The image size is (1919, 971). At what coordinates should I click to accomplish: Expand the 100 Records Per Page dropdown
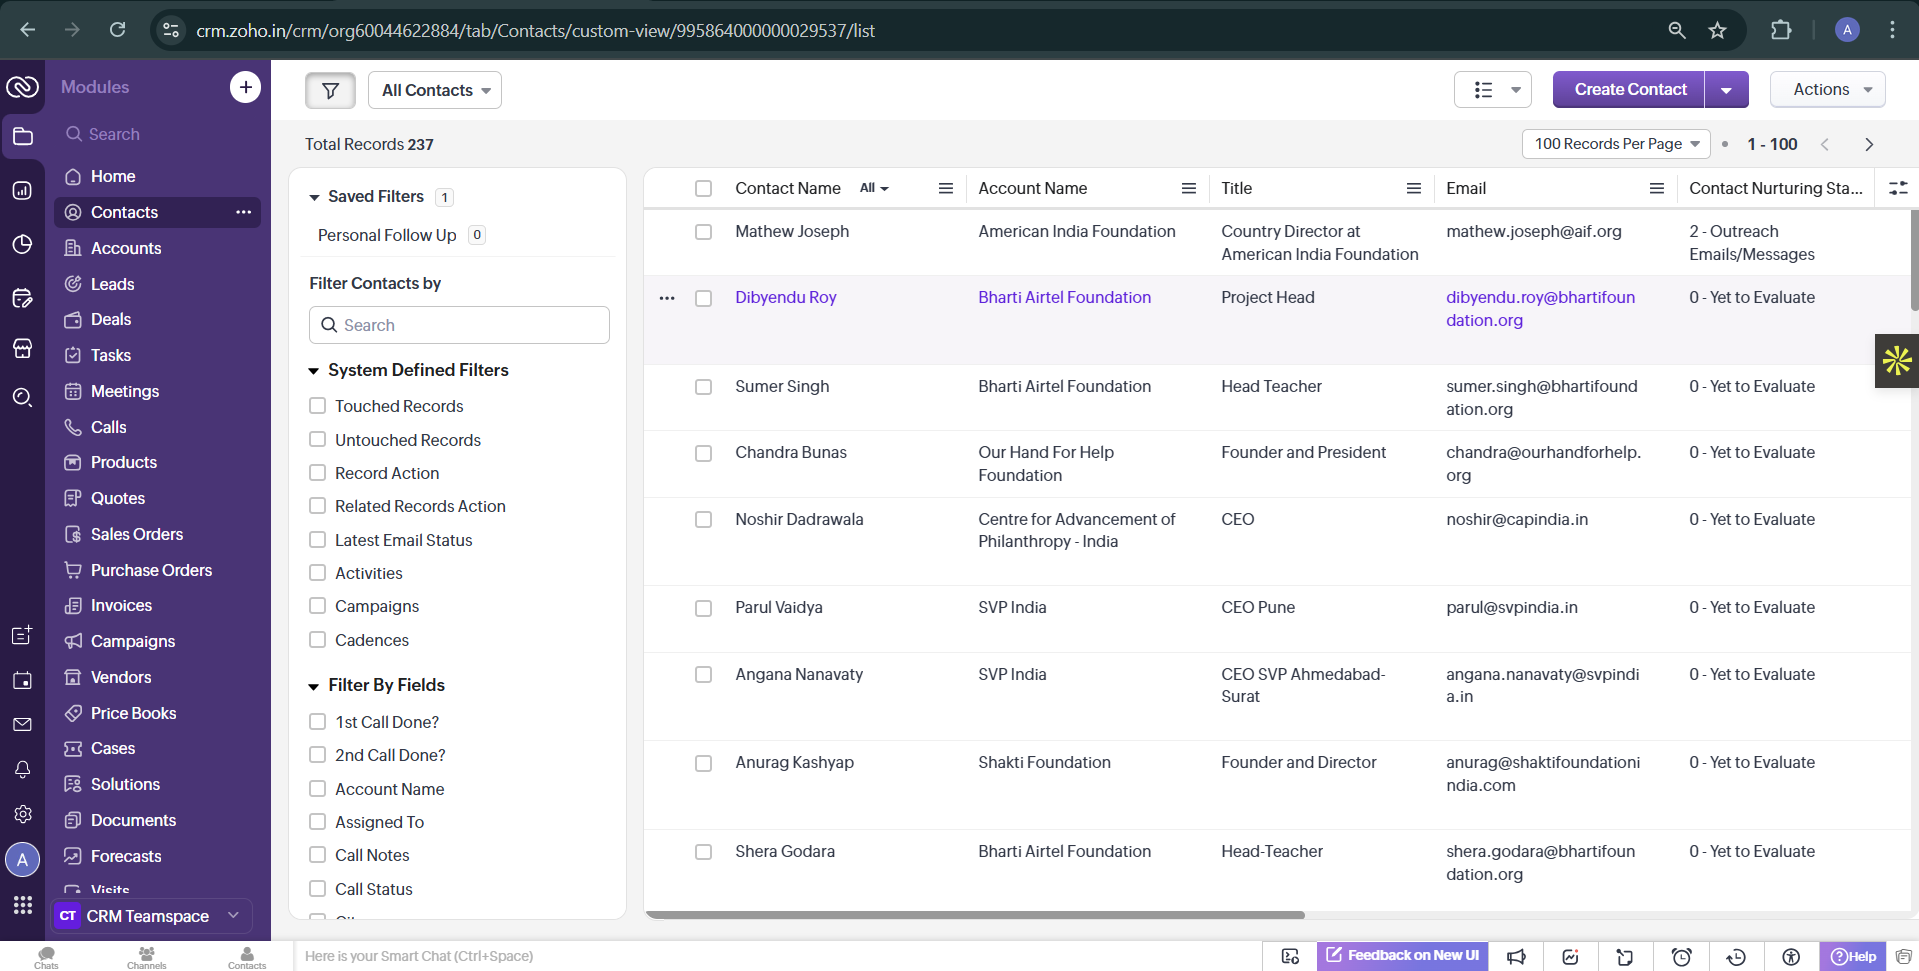coord(1616,144)
